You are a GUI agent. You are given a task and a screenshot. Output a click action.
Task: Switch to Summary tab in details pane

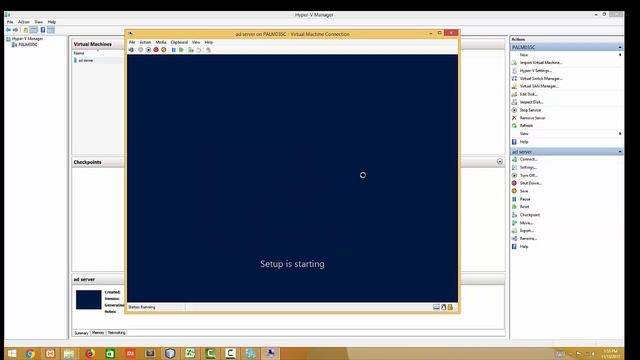pos(81,333)
